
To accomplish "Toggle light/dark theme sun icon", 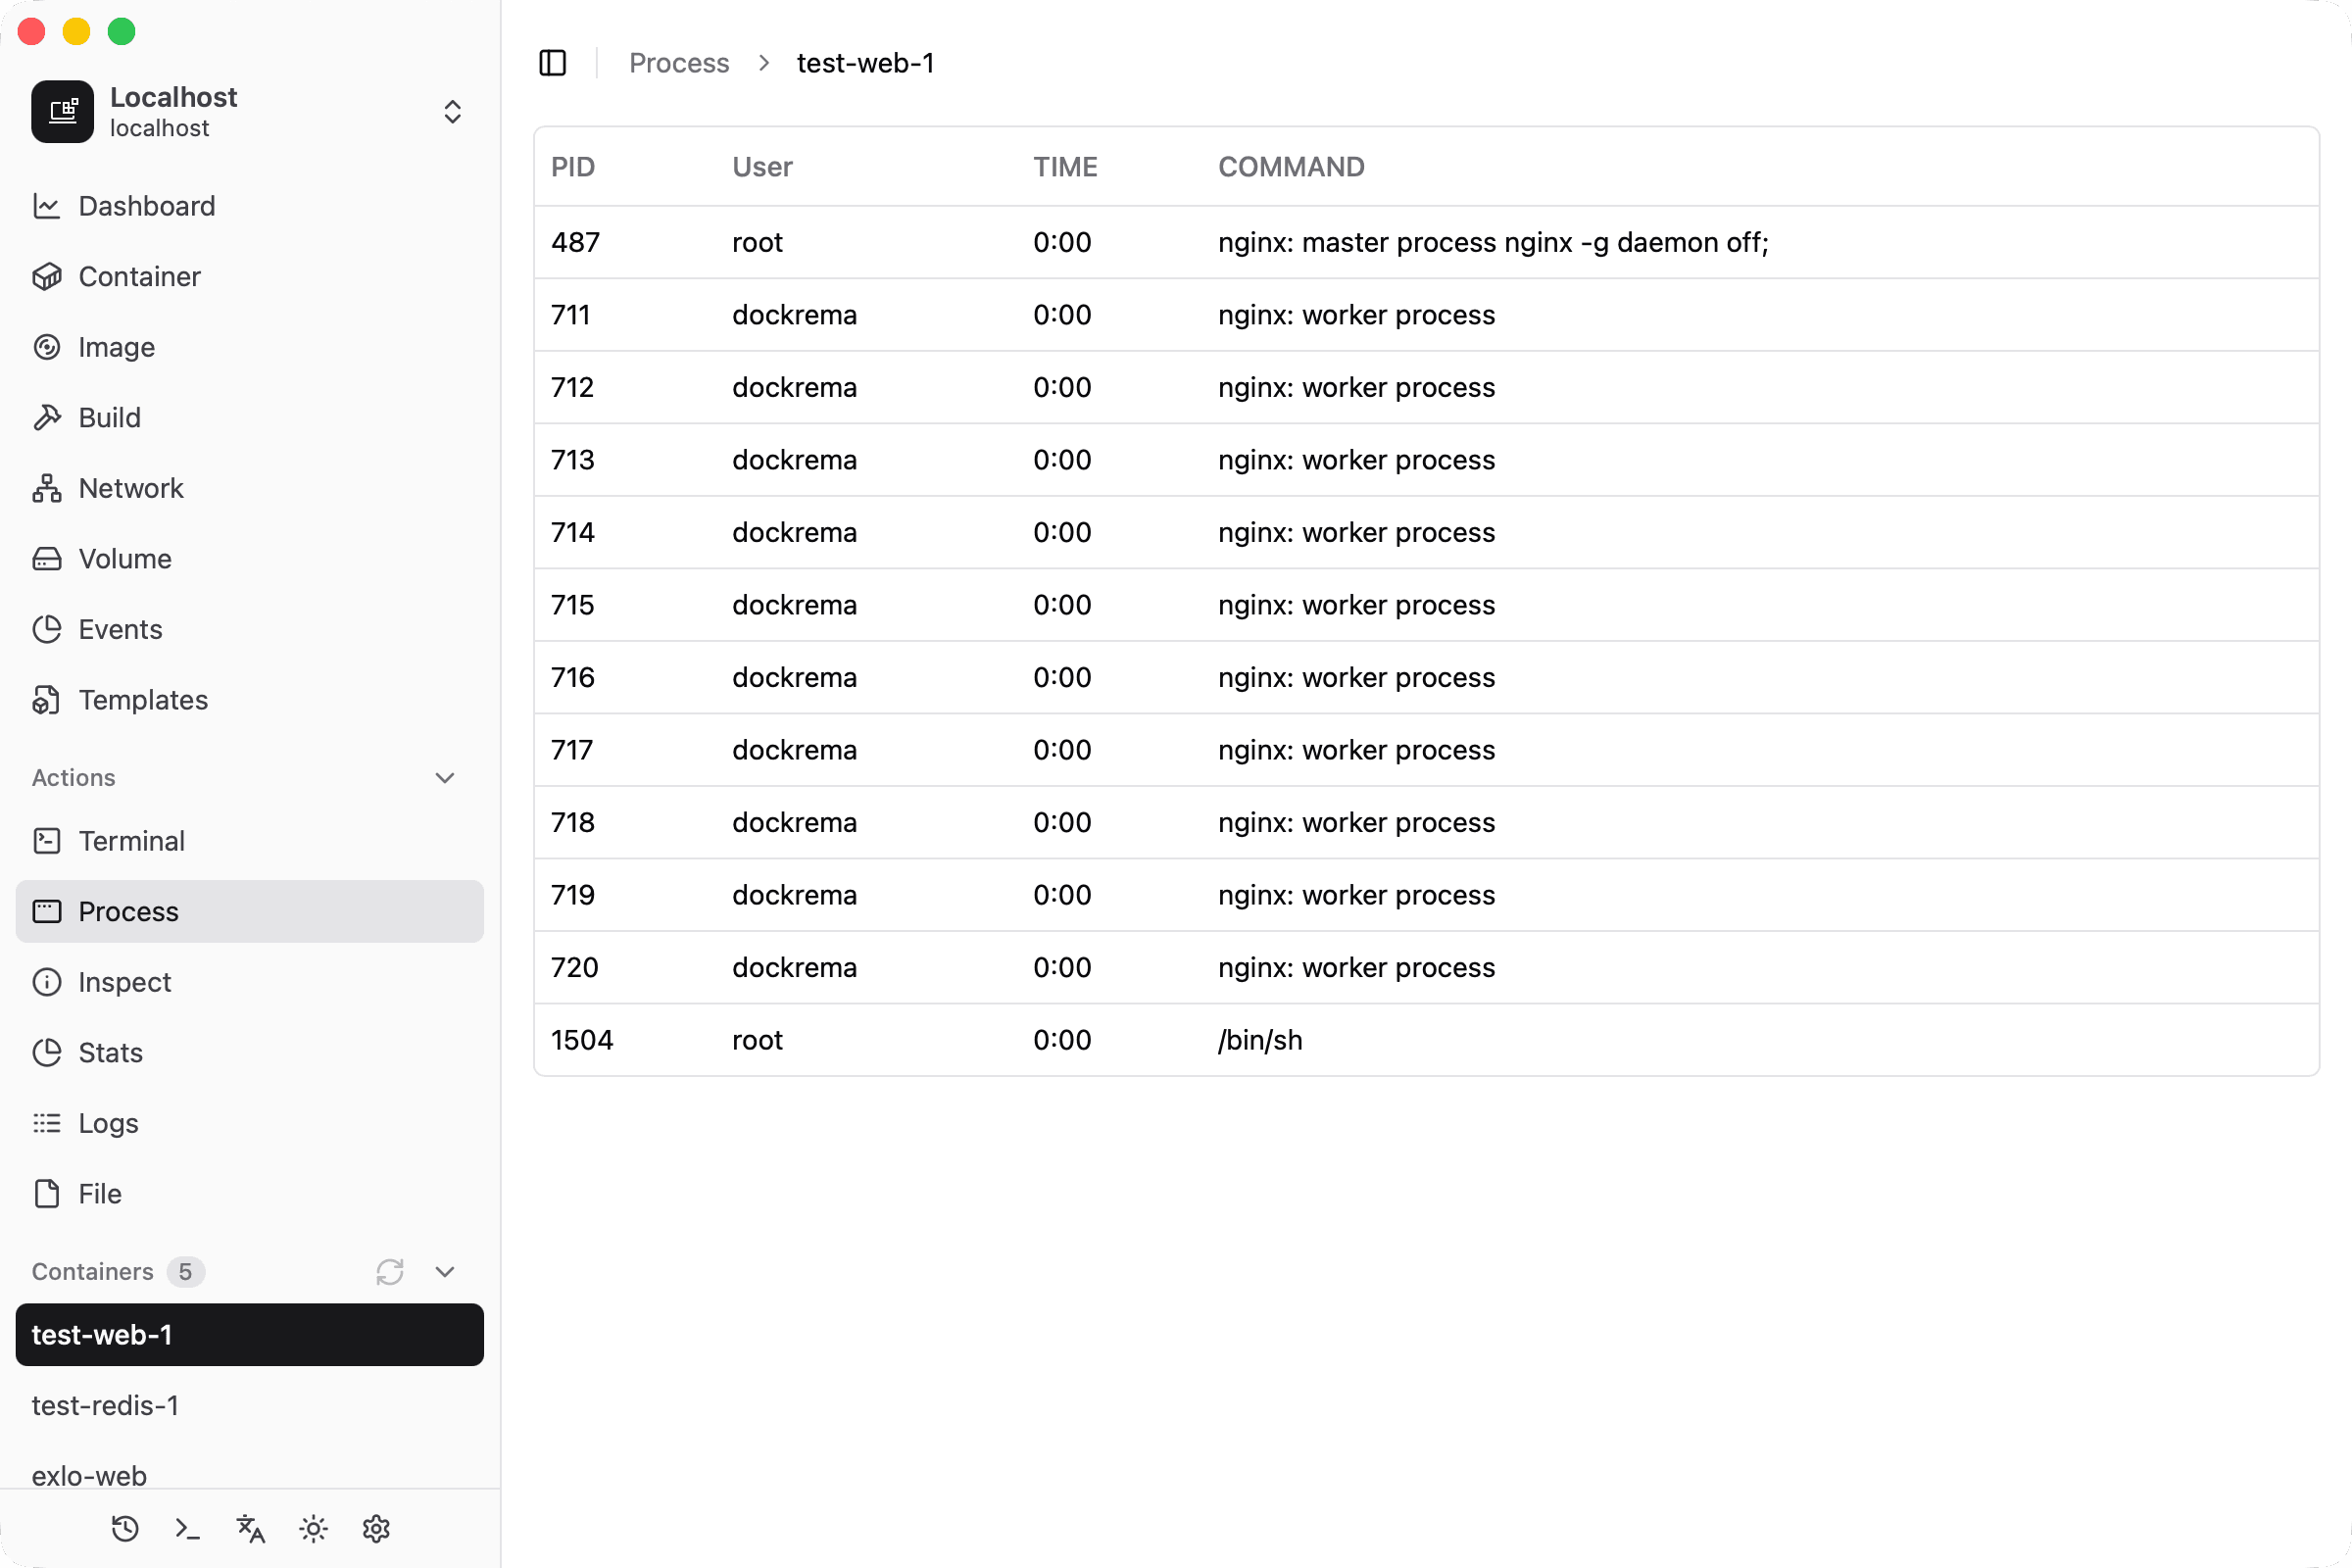I will (x=313, y=1528).
